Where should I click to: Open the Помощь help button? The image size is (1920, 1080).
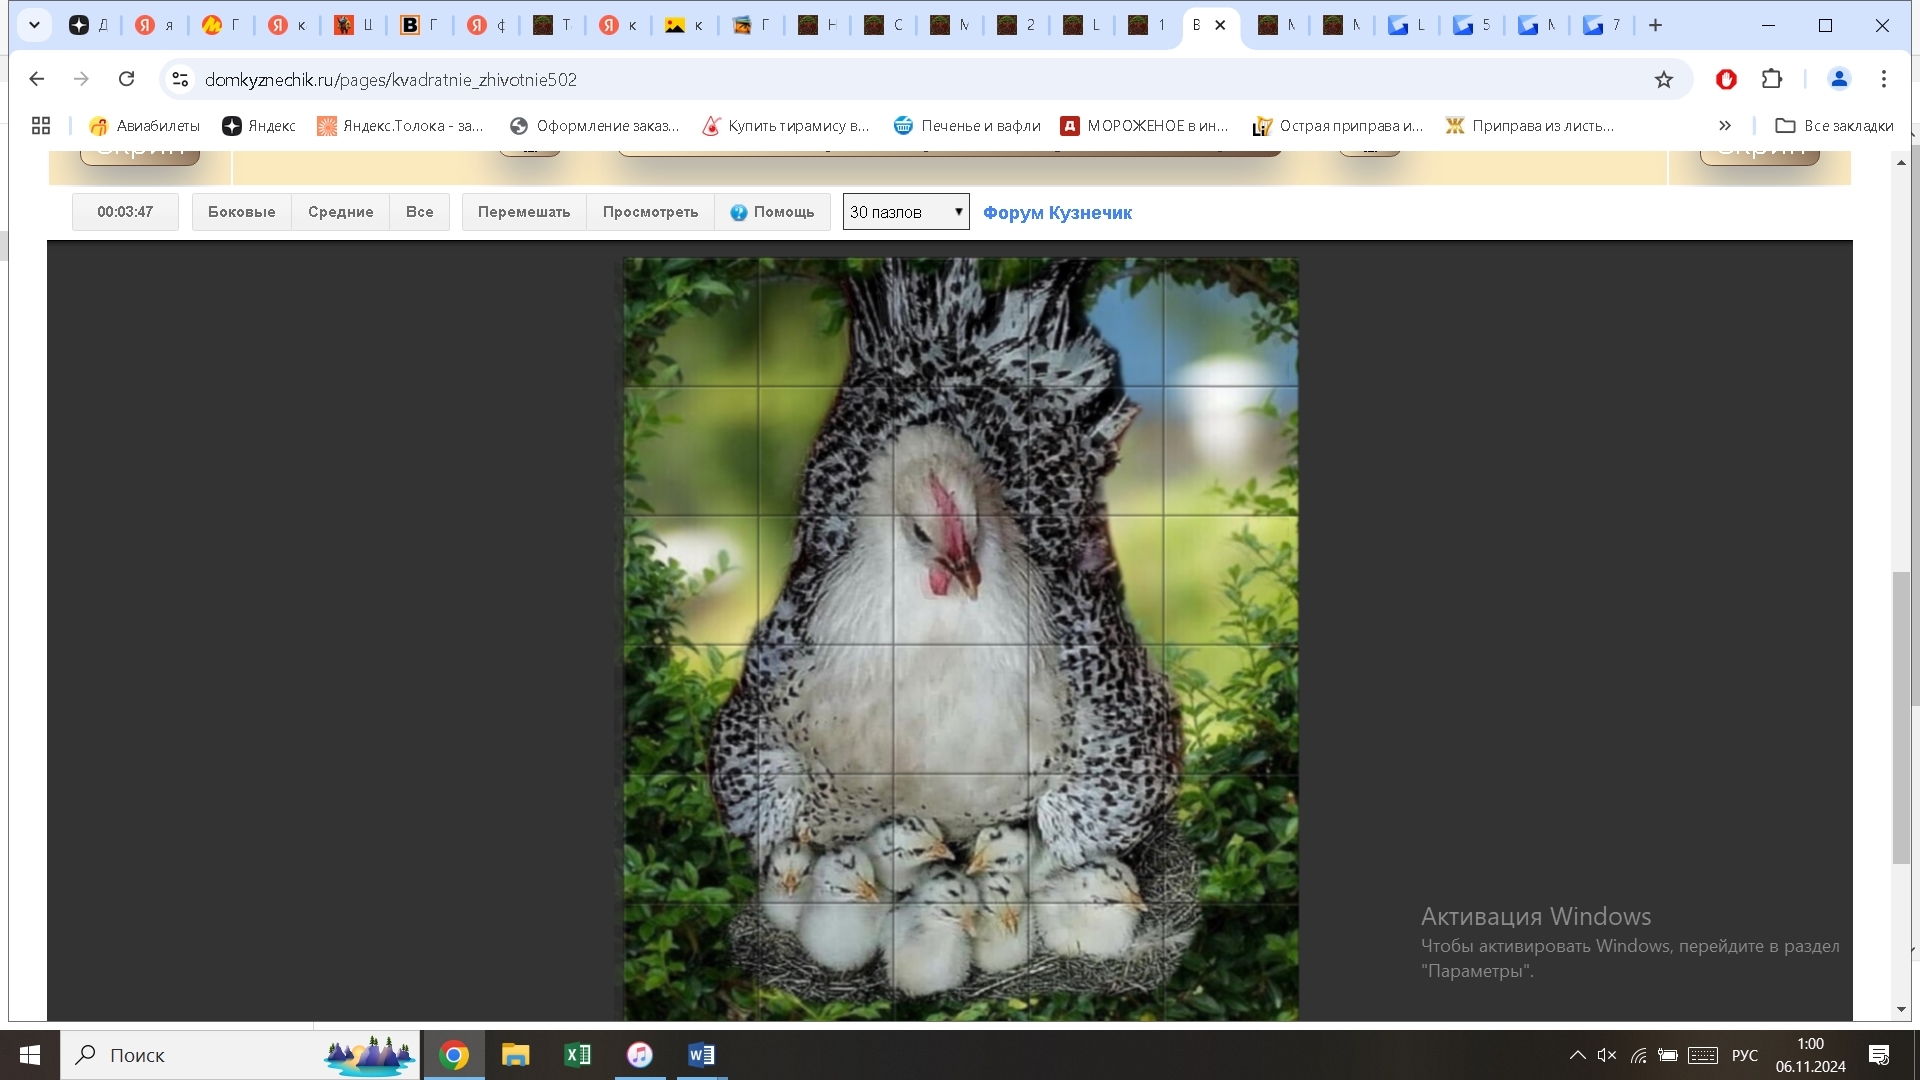[x=772, y=212]
